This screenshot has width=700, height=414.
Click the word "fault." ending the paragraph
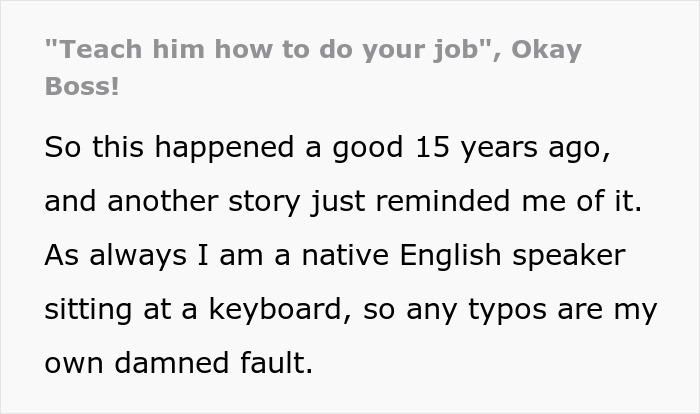tap(276, 361)
